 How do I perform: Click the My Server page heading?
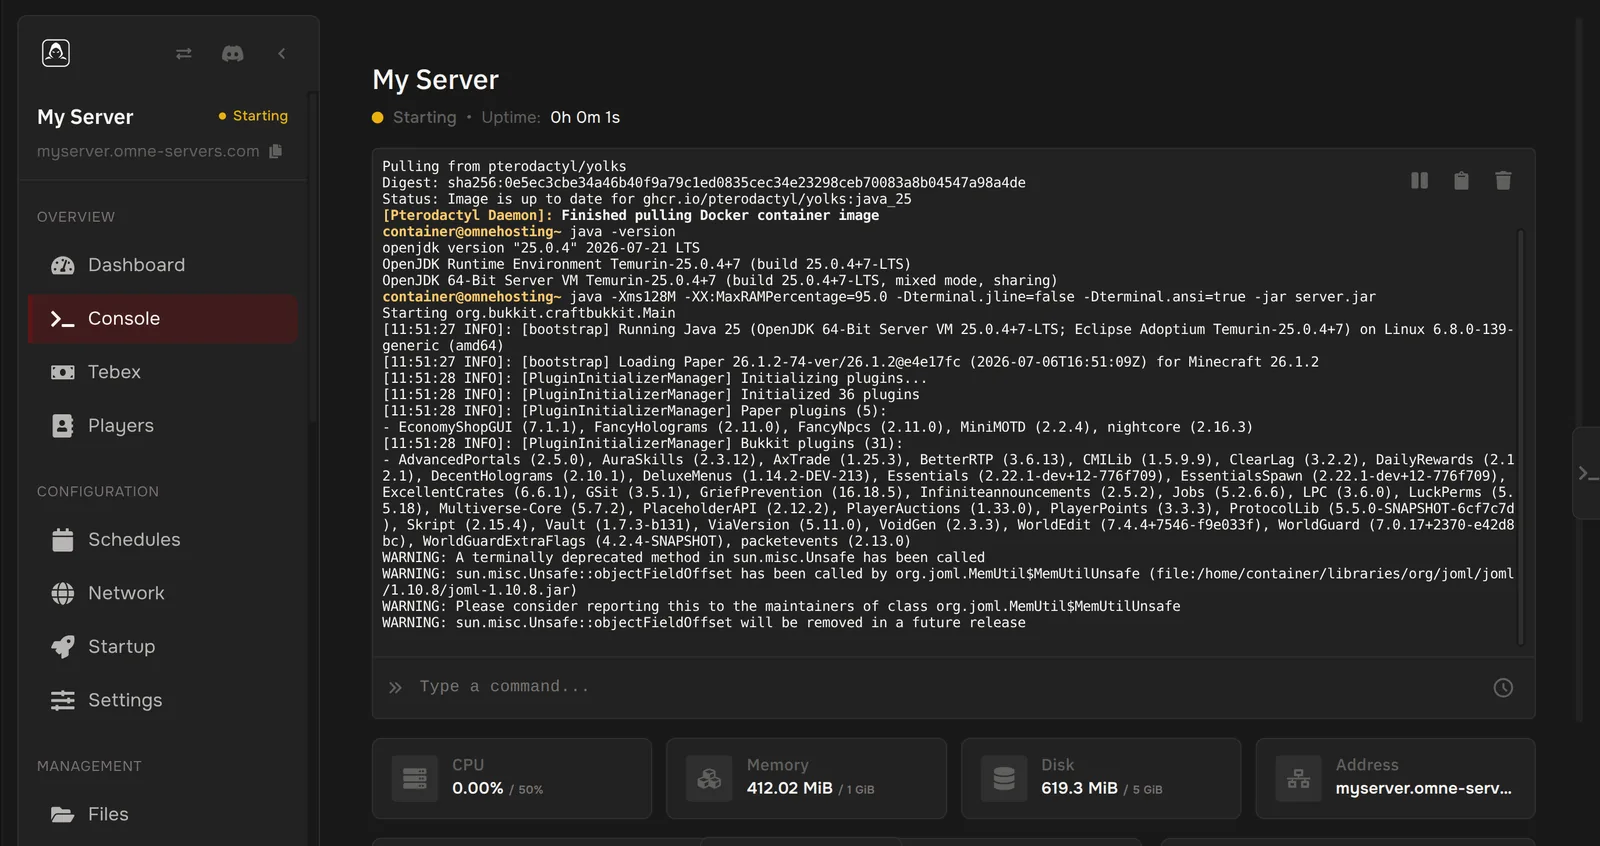click(x=436, y=81)
